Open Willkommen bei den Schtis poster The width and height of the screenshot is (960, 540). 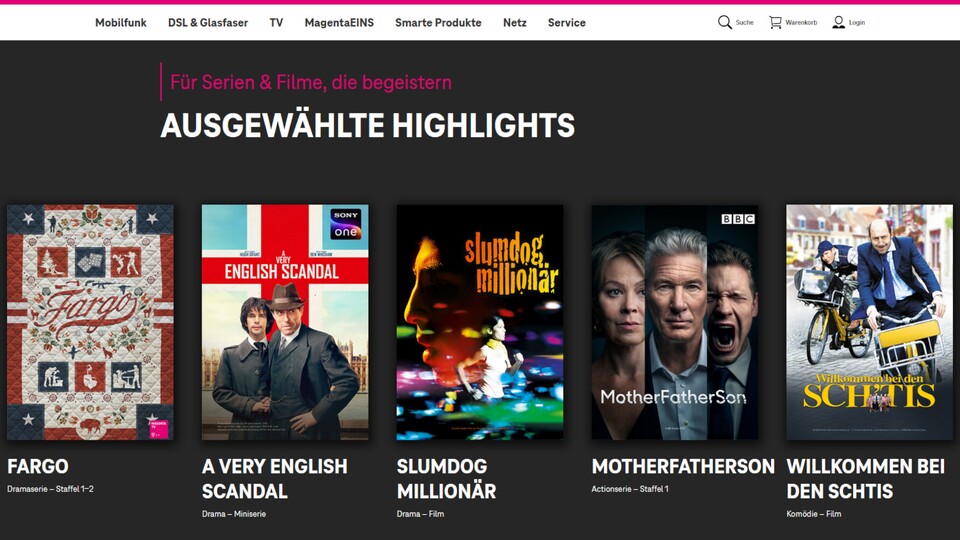(x=869, y=322)
